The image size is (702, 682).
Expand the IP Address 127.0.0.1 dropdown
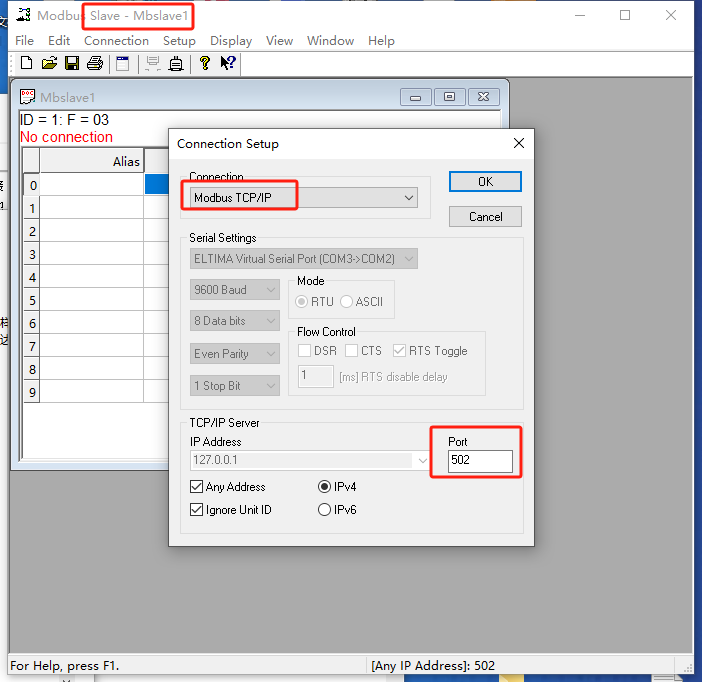pyautogui.click(x=422, y=460)
